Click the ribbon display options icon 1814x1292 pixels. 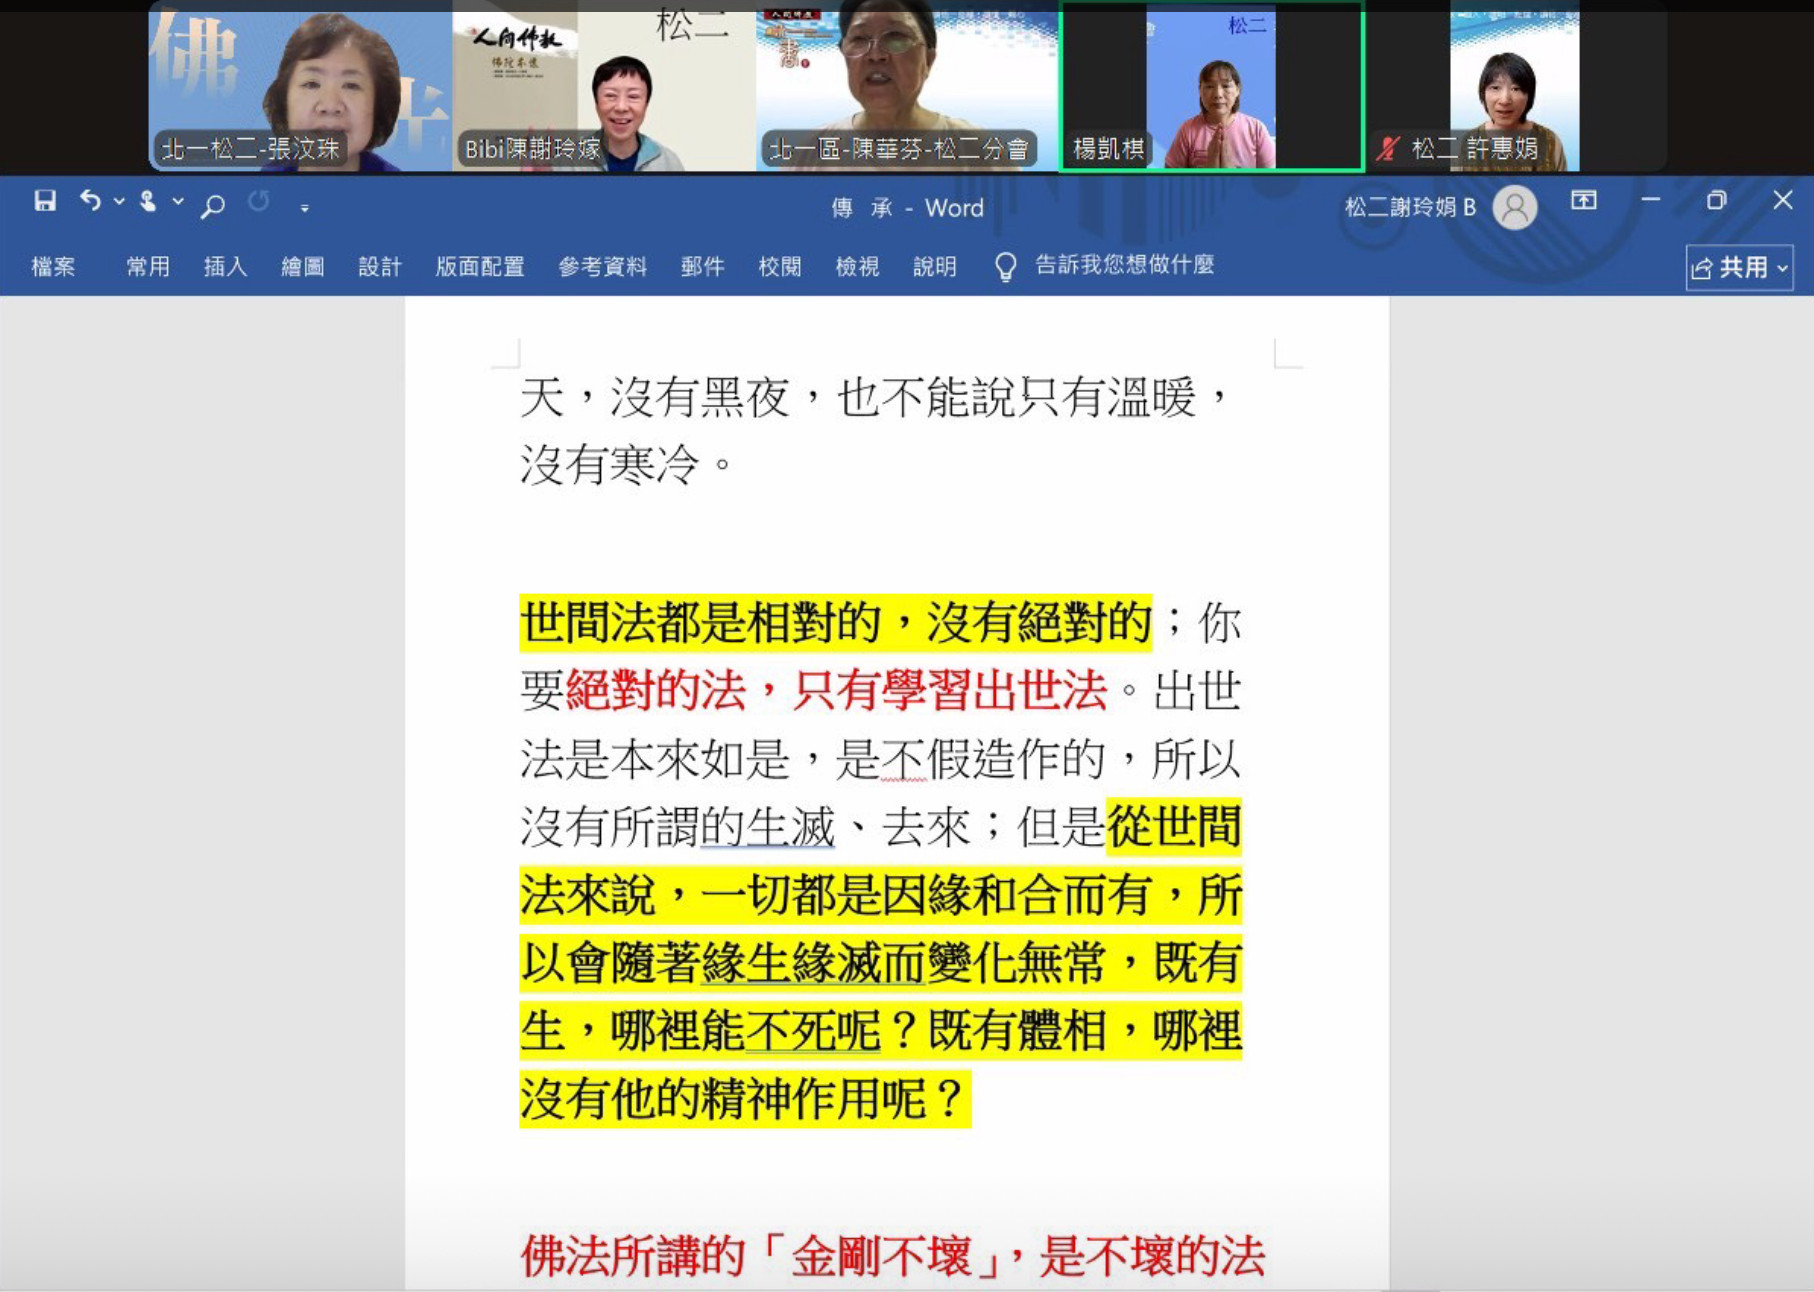(1583, 201)
